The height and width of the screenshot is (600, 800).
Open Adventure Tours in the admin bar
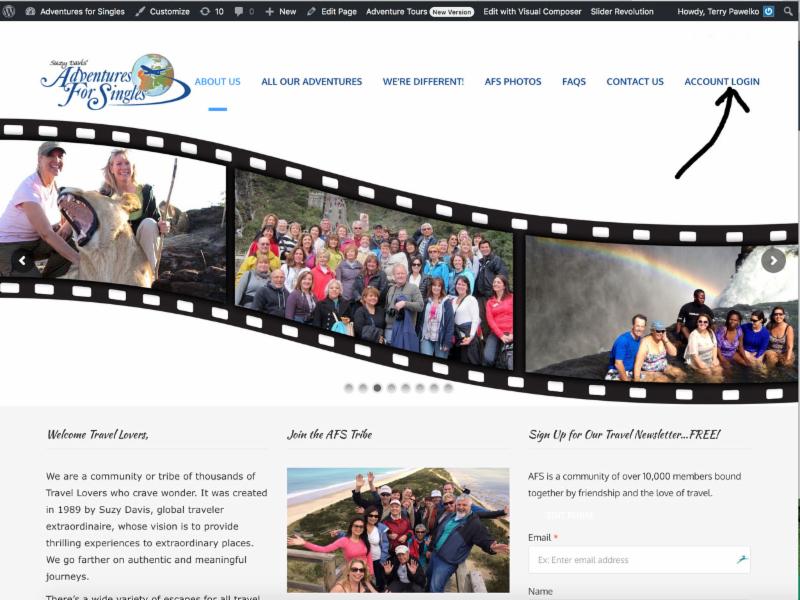click(x=420, y=11)
